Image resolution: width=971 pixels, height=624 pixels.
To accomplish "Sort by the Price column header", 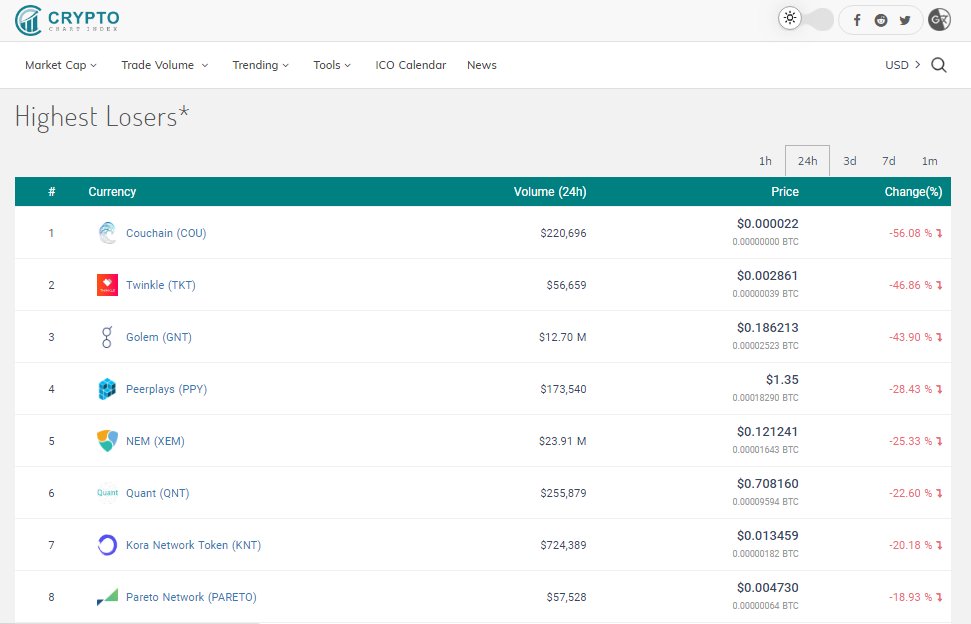I will pos(785,192).
